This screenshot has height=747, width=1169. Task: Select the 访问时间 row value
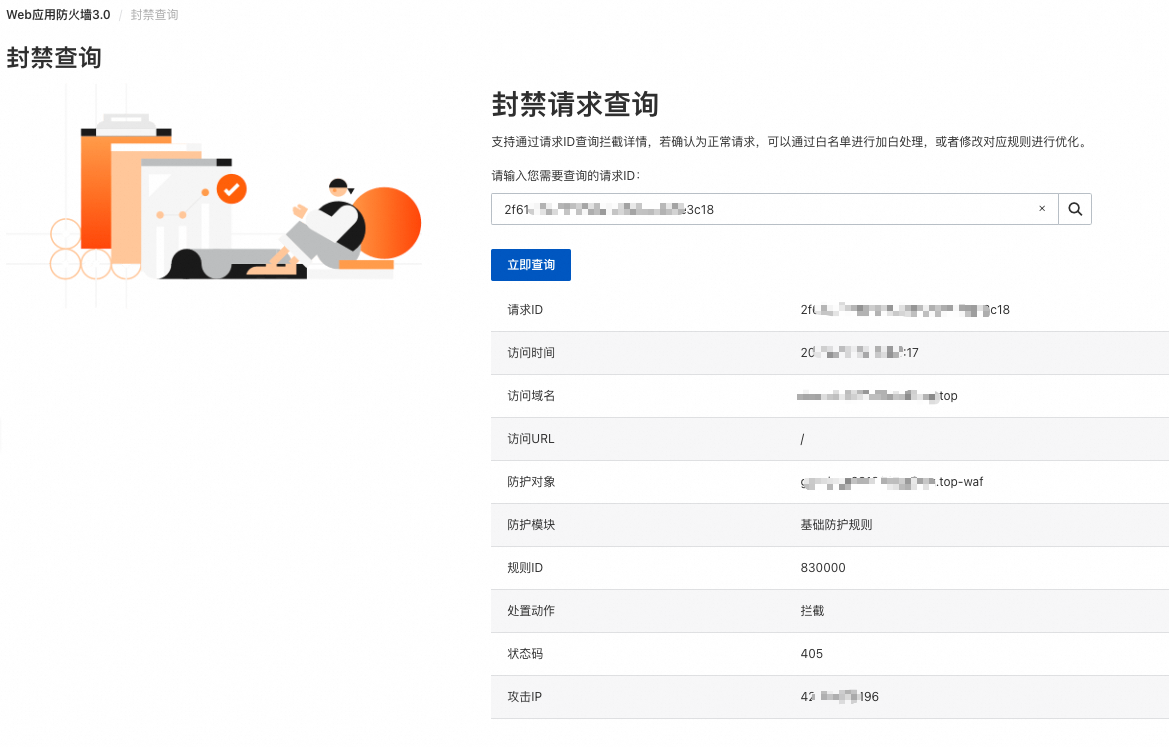859,353
